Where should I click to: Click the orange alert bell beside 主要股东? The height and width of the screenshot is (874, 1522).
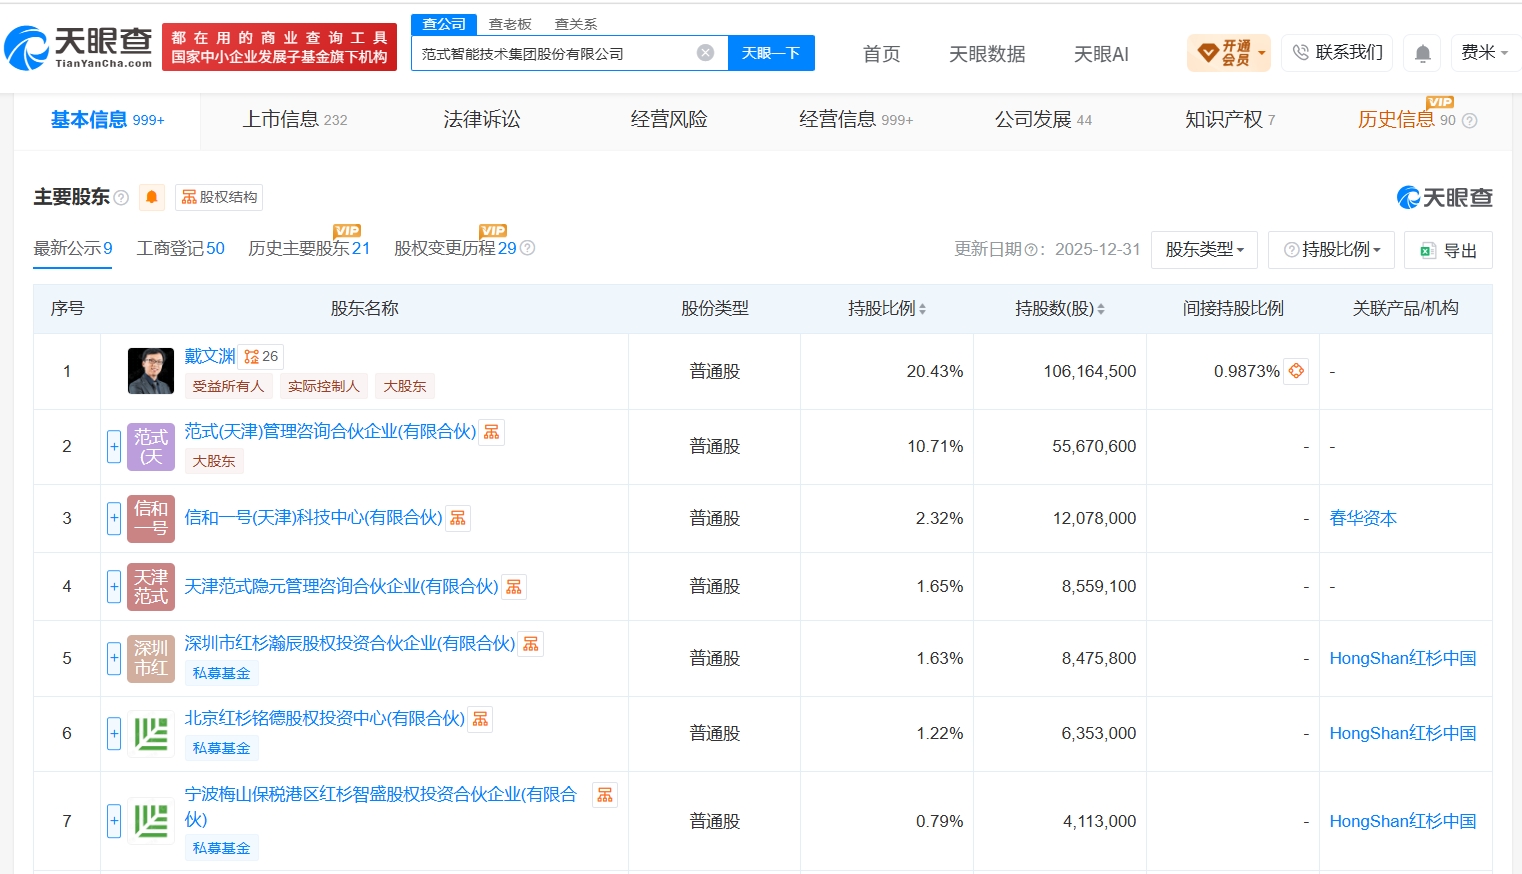152,197
